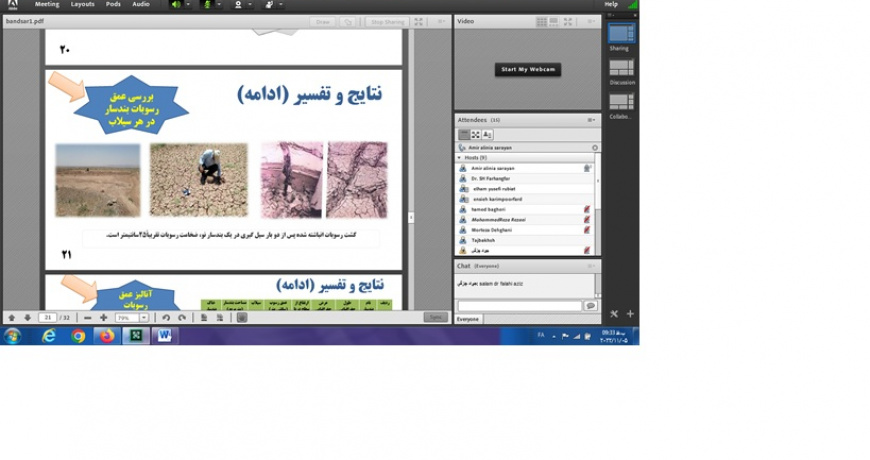
Task: Select attendee Tajbakhsh
Action: [525, 240]
